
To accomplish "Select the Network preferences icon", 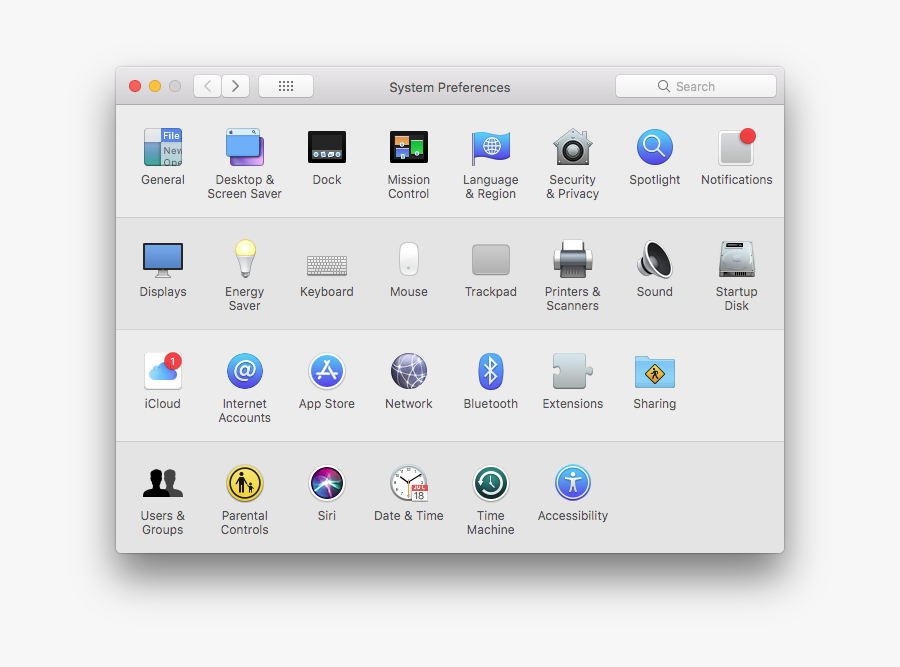I will 409,372.
